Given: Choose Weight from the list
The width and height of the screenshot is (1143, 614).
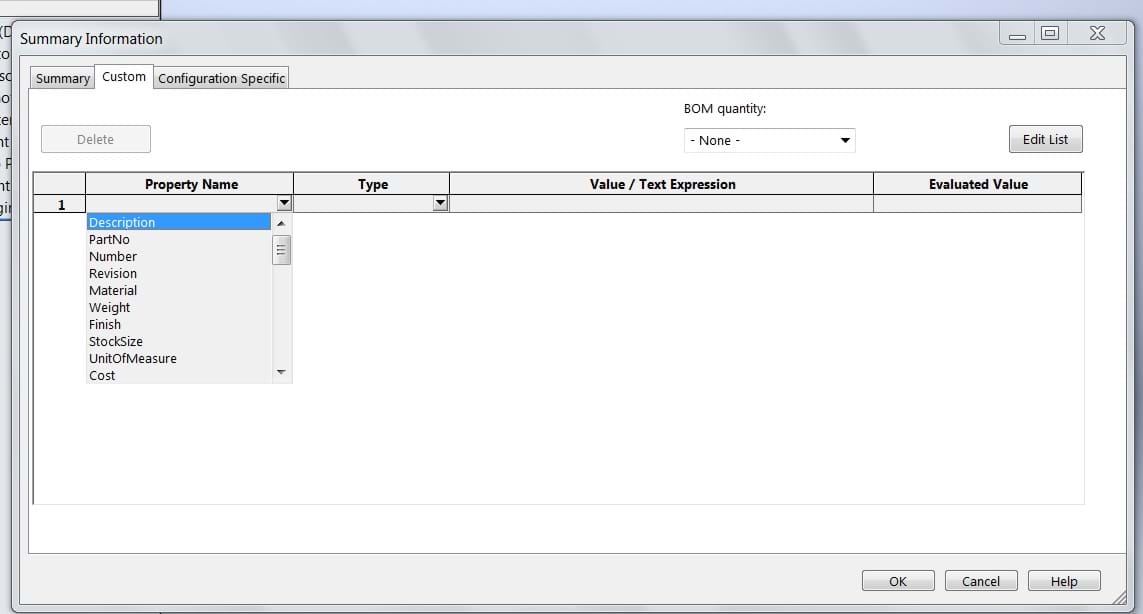Looking at the screenshot, I should pyautogui.click(x=109, y=308).
